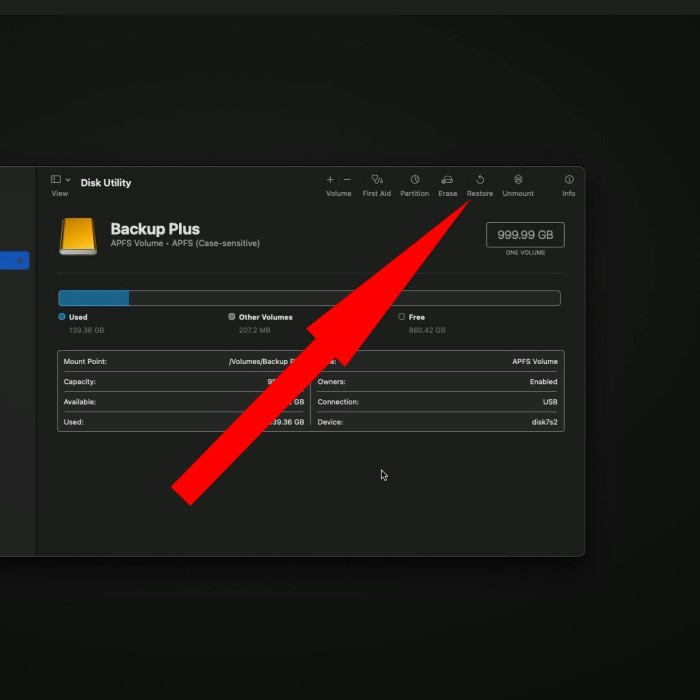Click the Free legend label
The image size is (700, 700).
click(417, 317)
